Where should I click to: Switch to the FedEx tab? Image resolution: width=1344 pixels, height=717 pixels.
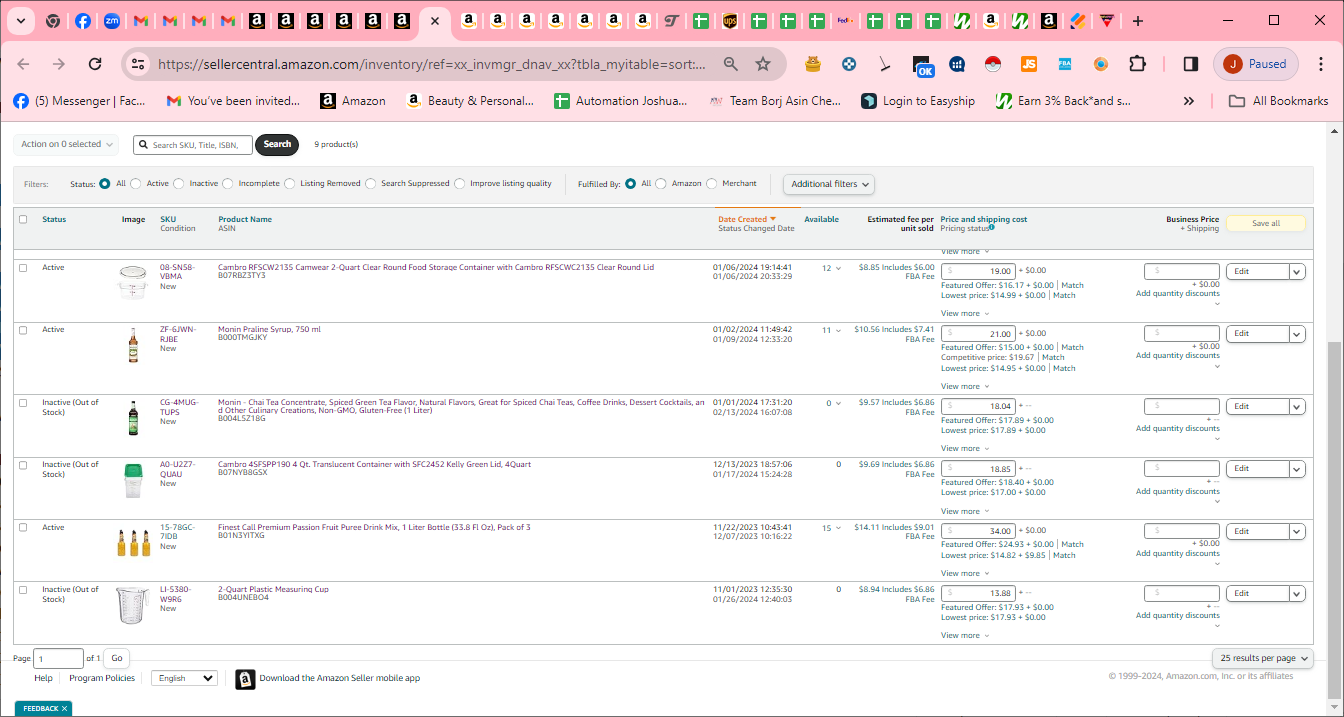(846, 20)
